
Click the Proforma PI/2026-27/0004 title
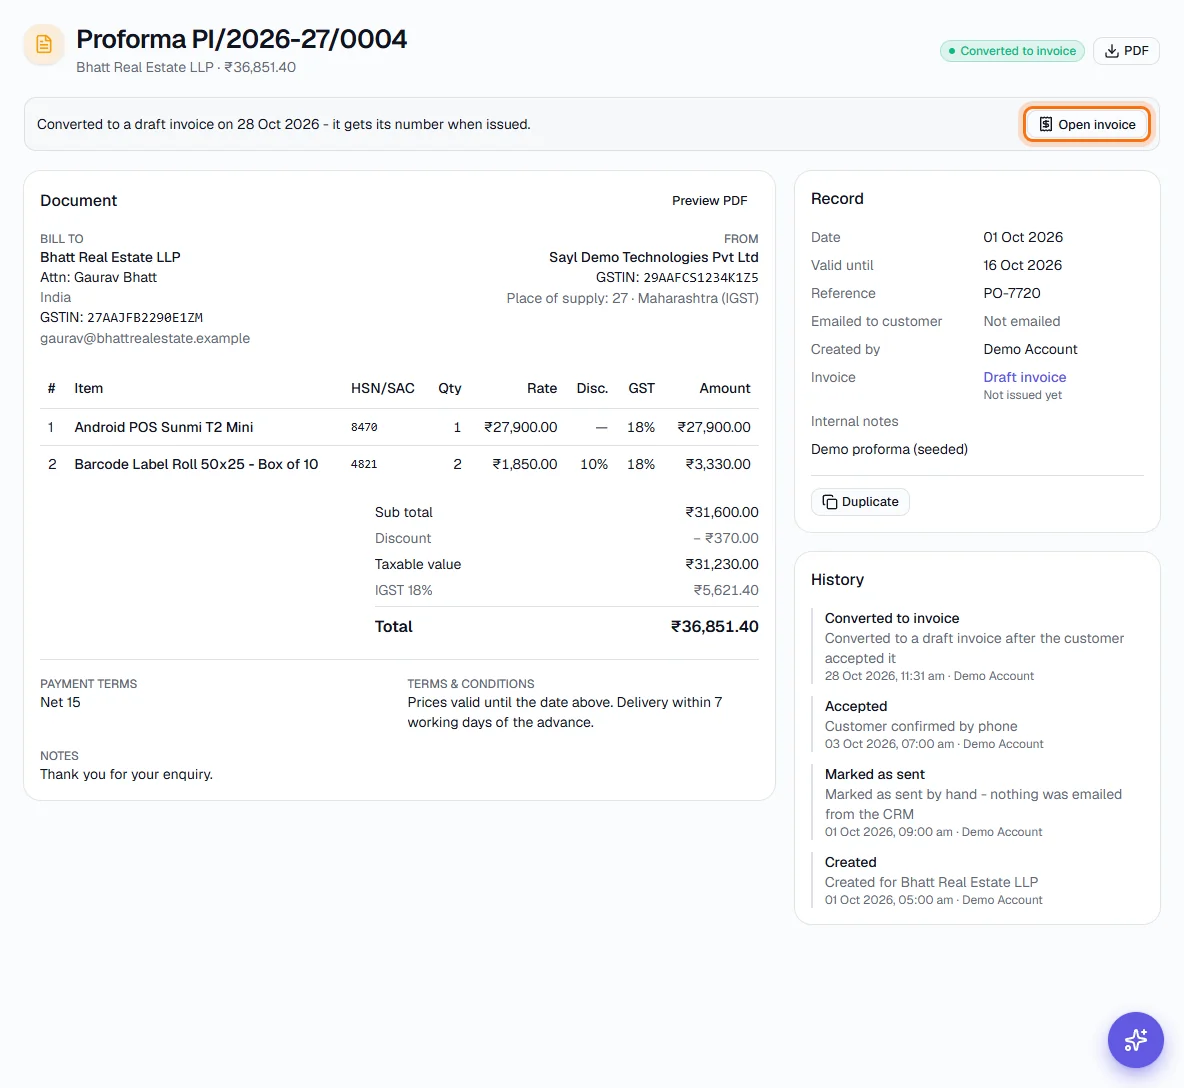pos(242,39)
